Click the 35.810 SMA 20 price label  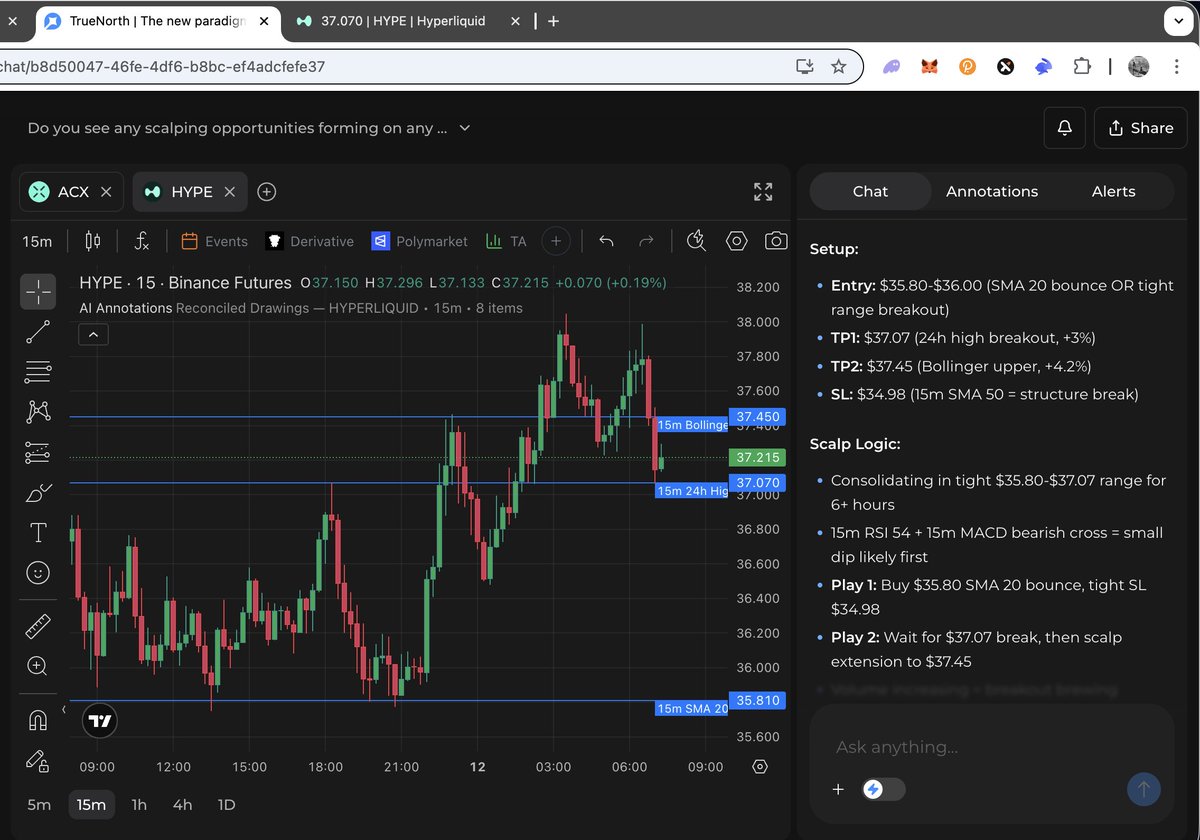click(758, 700)
